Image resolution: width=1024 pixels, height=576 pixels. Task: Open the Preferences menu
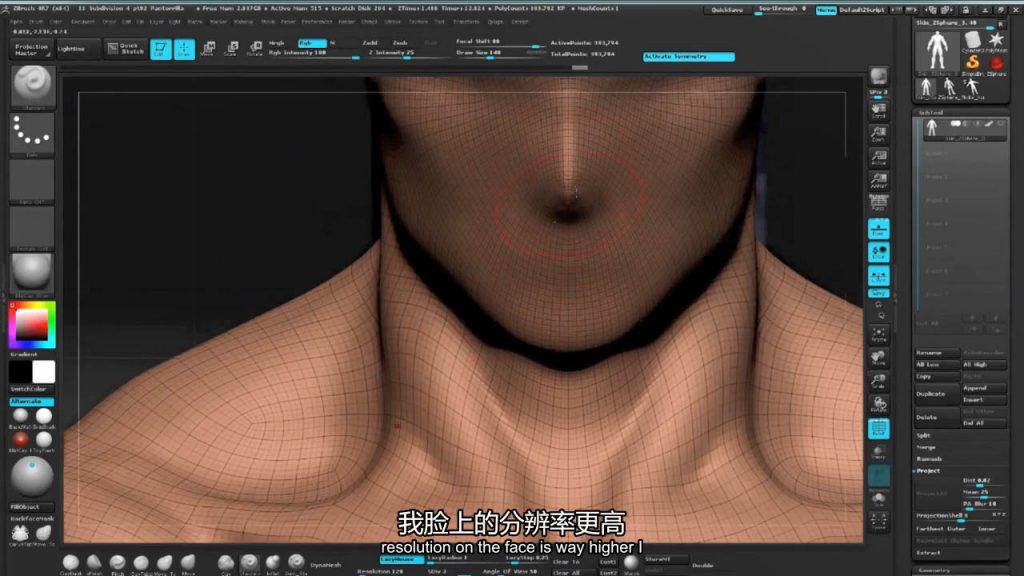pos(317,22)
